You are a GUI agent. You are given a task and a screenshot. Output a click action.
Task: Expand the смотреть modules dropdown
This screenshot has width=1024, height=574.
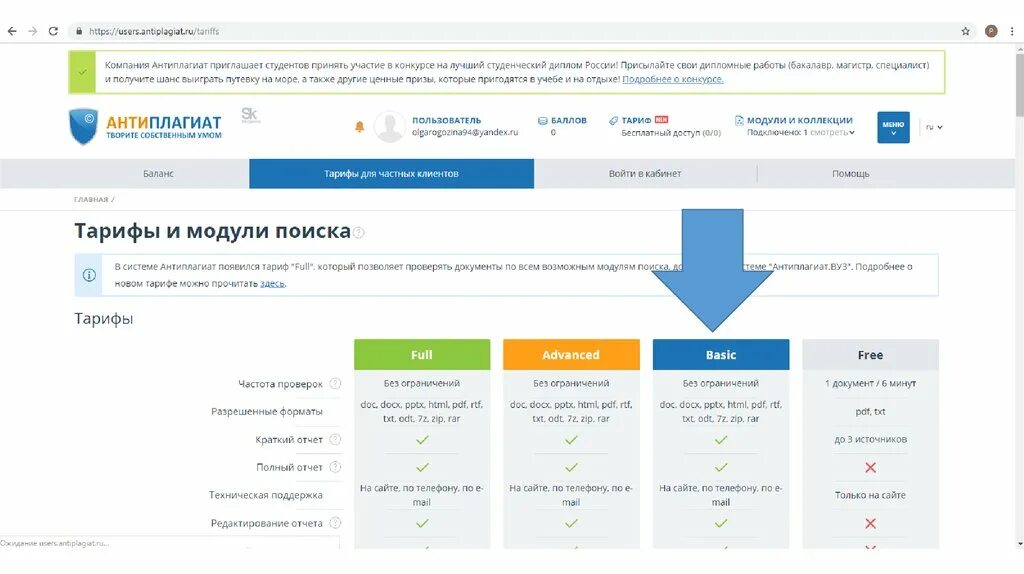point(832,133)
